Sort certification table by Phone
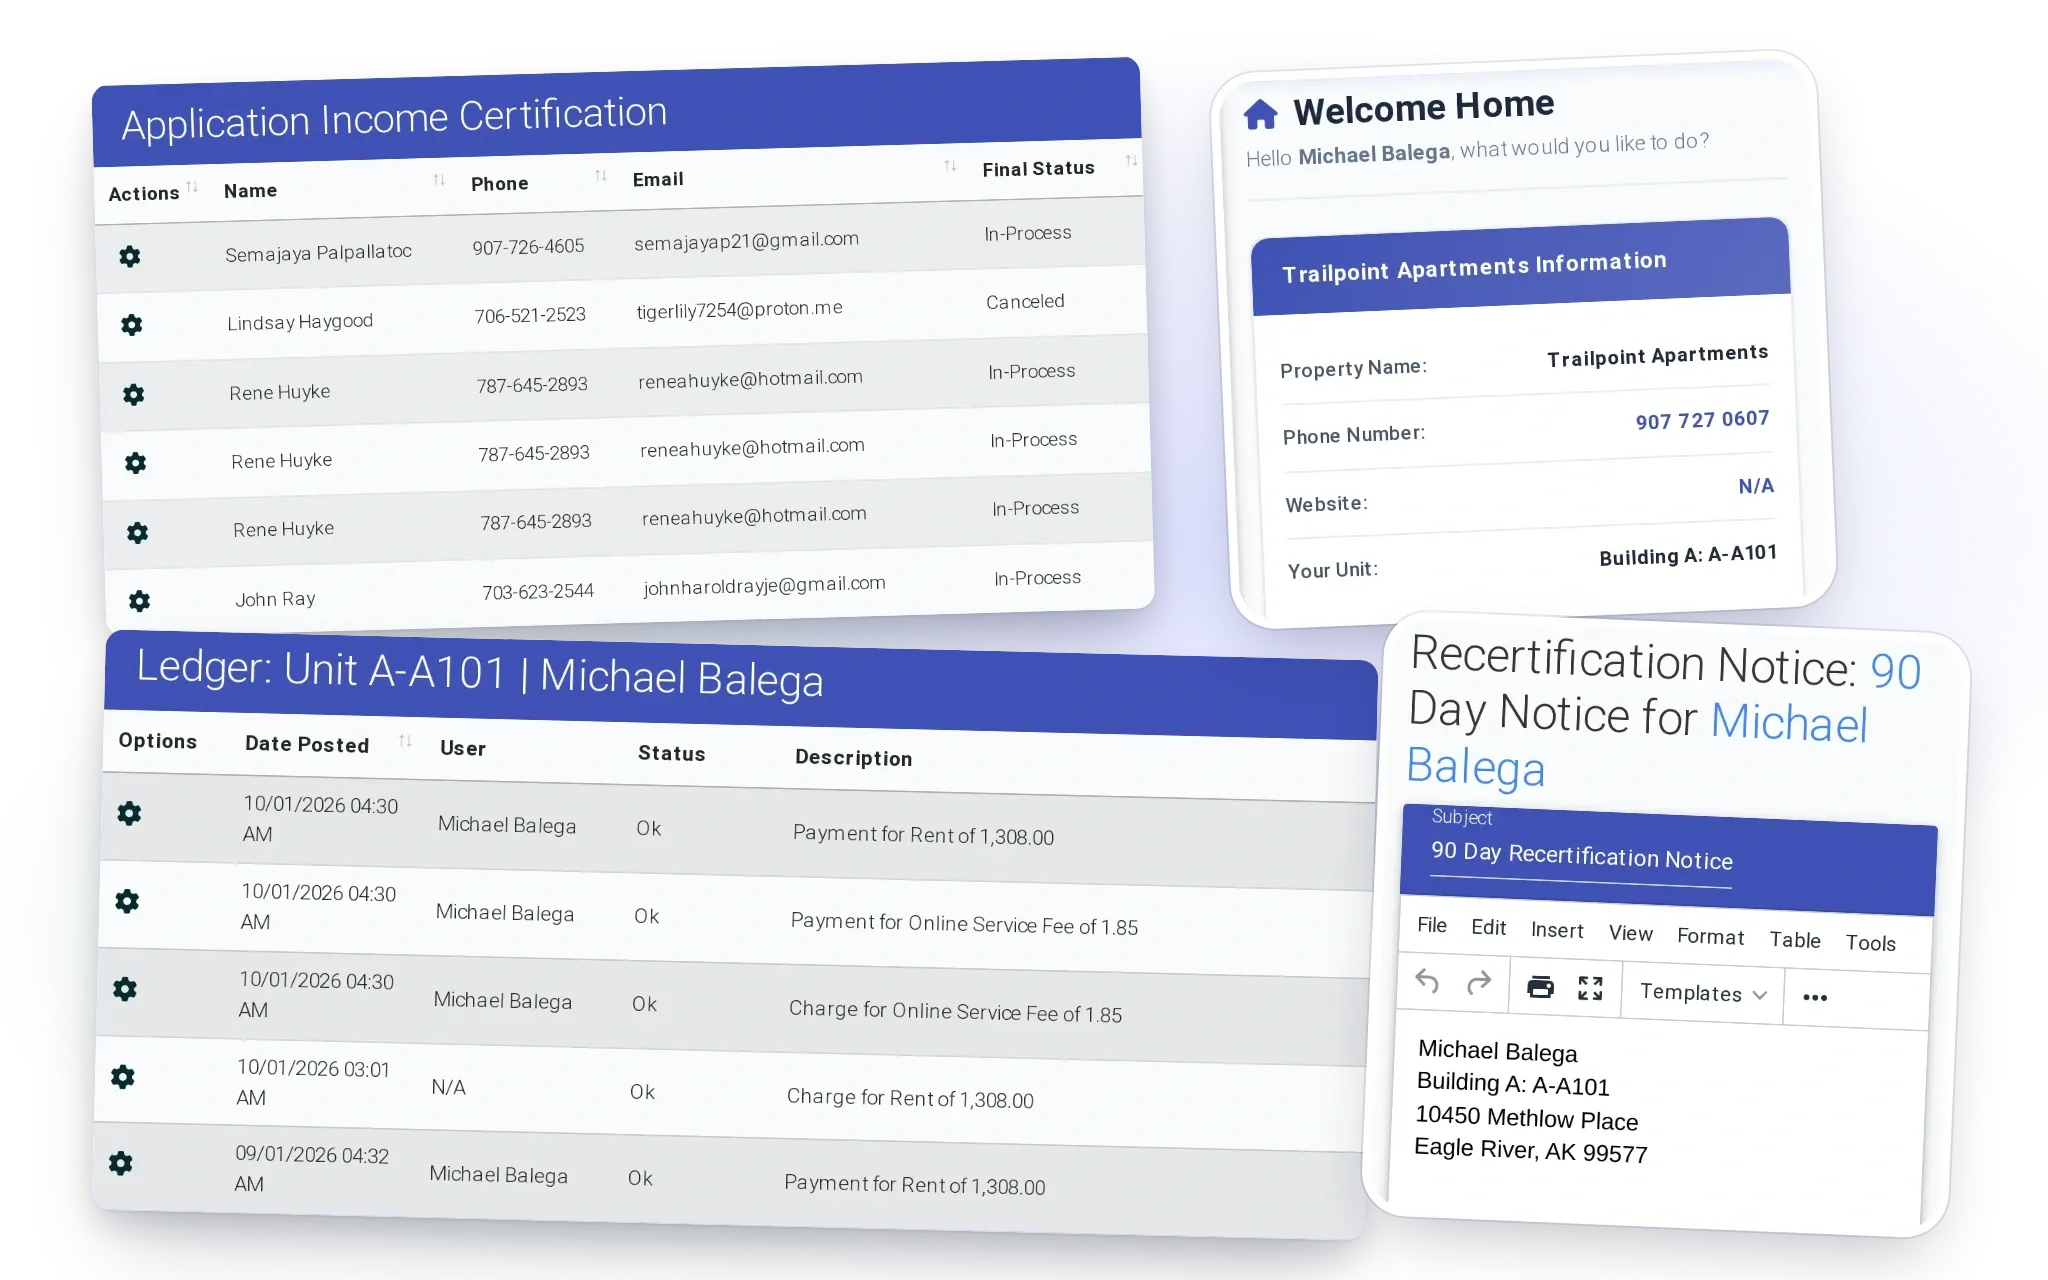 point(601,176)
